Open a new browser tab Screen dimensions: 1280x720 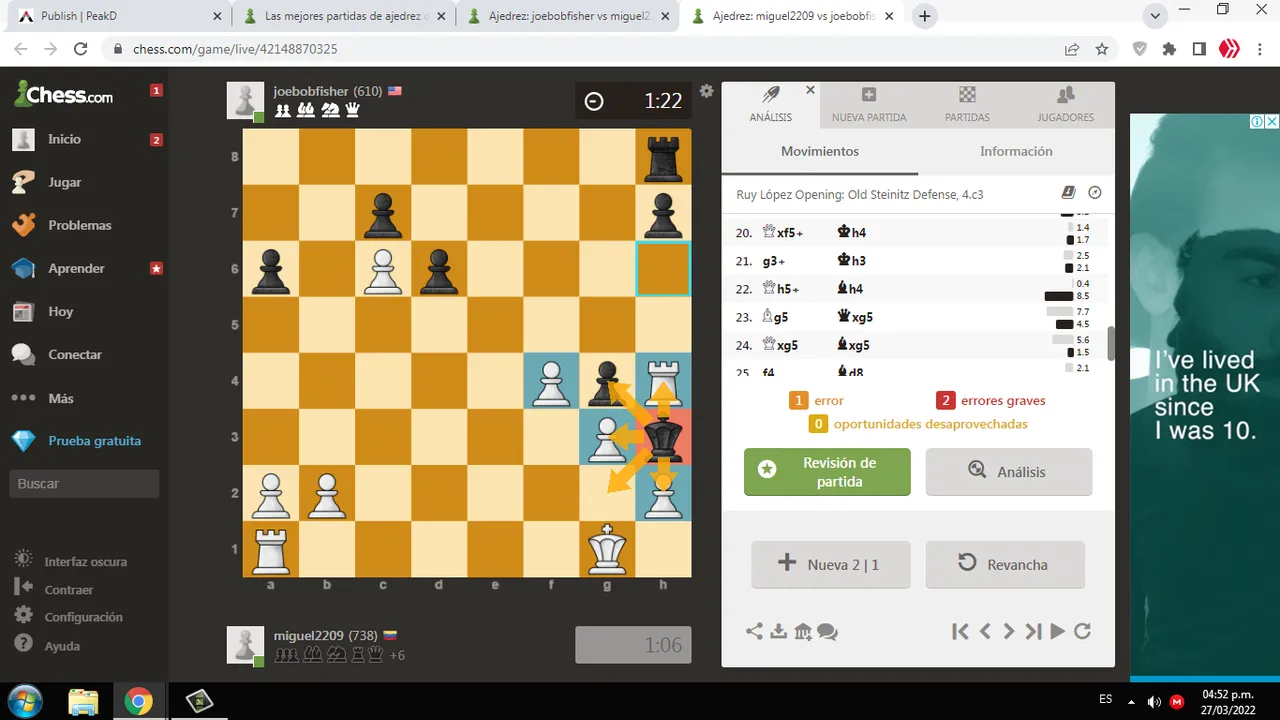925,16
